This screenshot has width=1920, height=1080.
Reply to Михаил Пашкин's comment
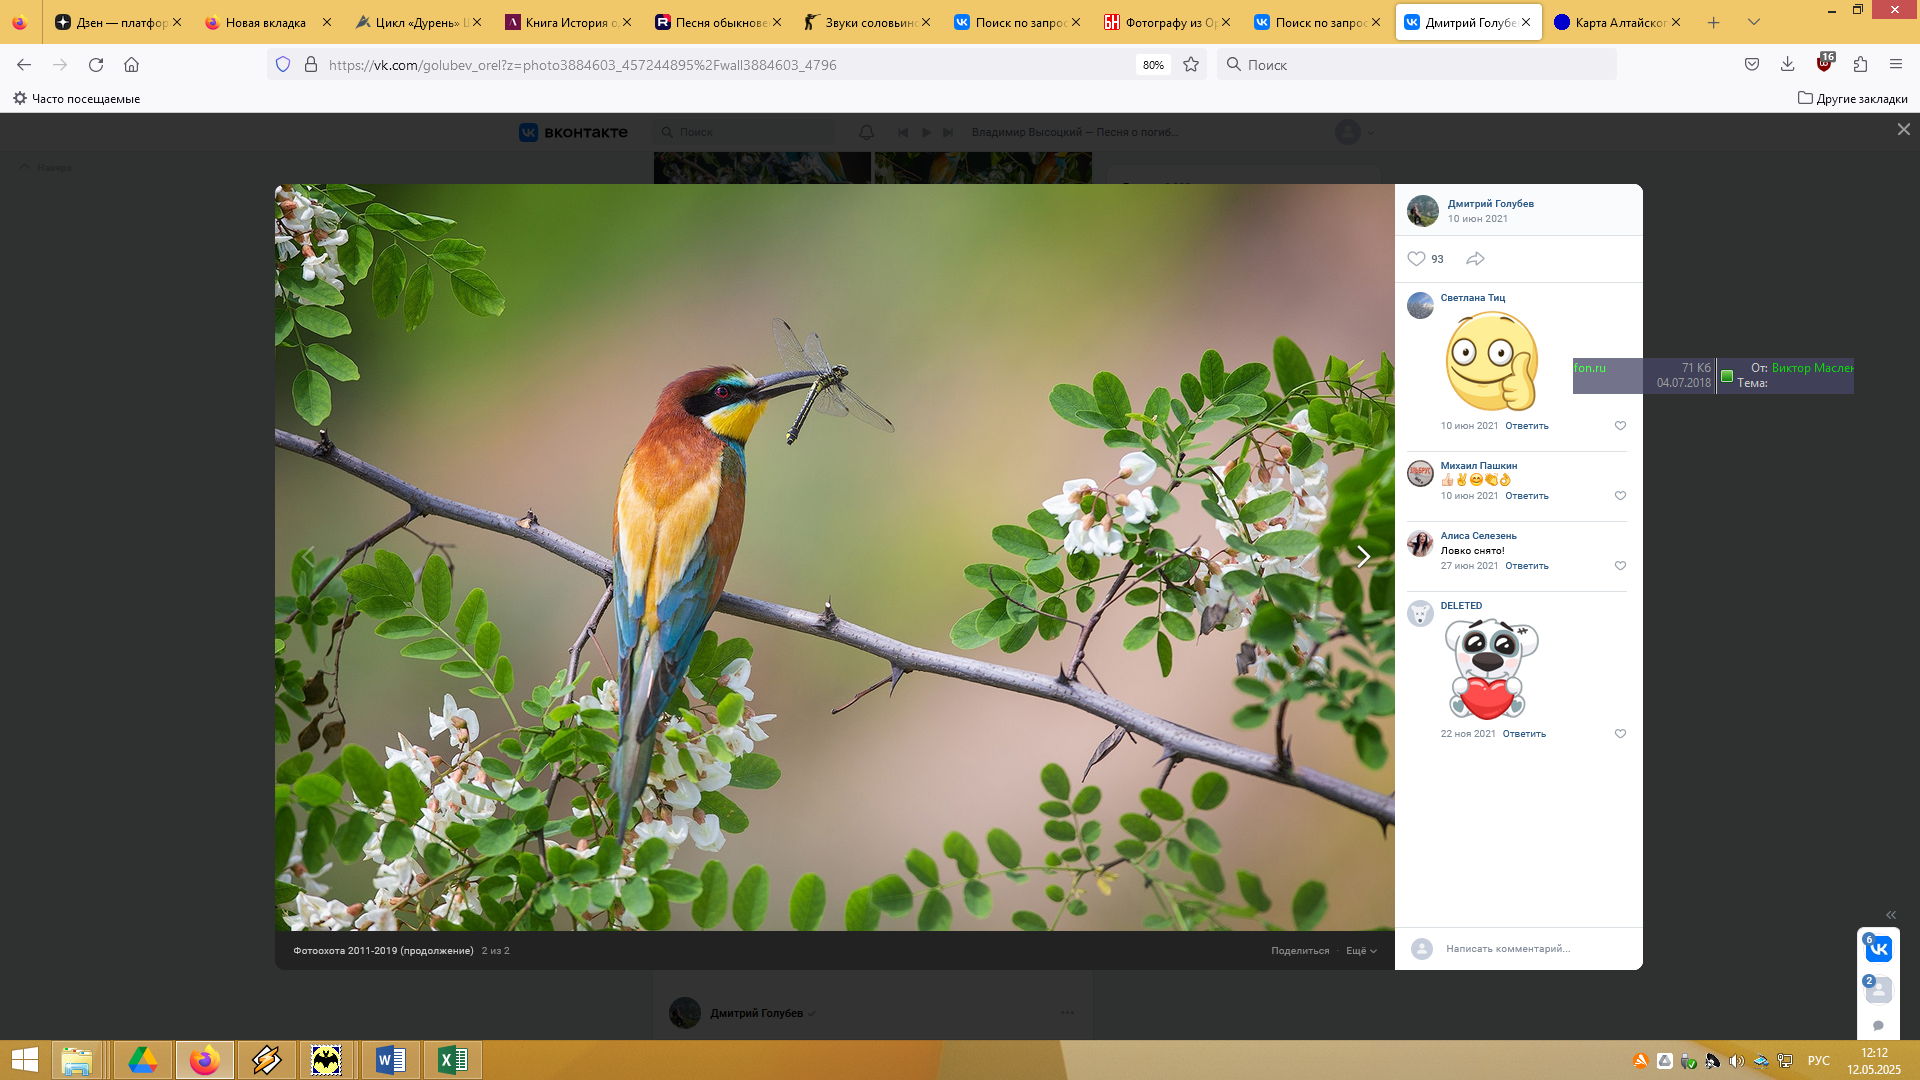[1526, 496]
